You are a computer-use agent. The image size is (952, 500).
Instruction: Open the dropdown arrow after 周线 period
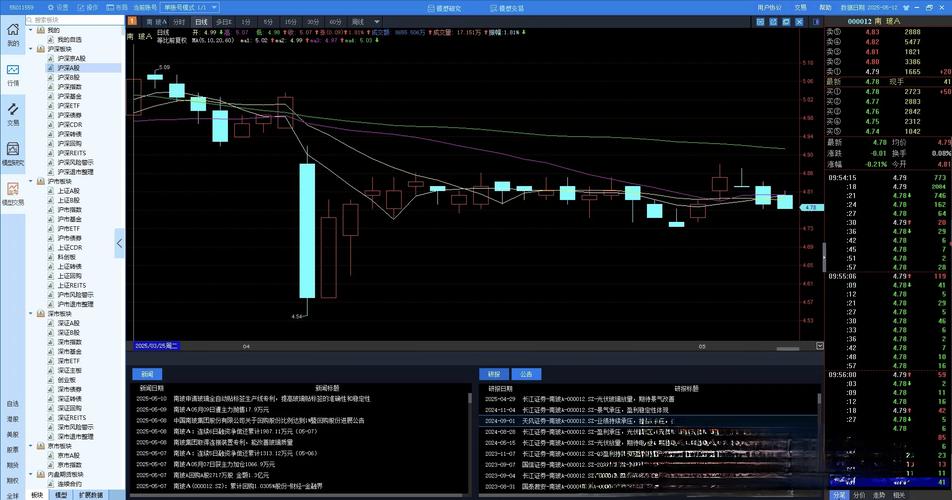(x=376, y=22)
